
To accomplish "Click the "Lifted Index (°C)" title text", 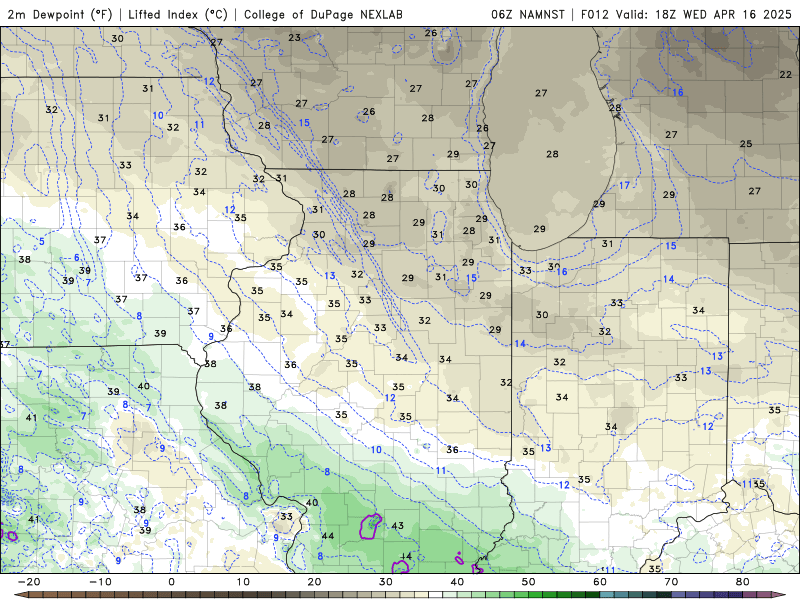I will pos(178,14).
